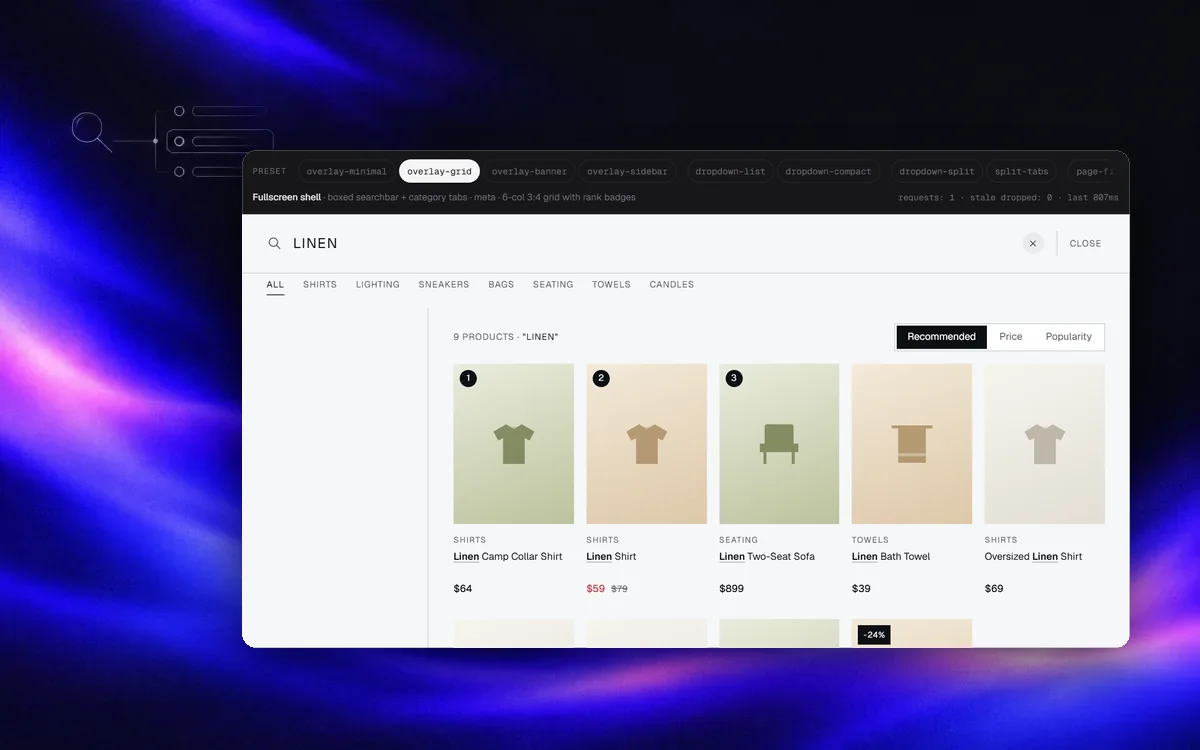Screen dimensions: 1200x750
Task: Switch to the SEATING category tab
Action: [x=553, y=285]
